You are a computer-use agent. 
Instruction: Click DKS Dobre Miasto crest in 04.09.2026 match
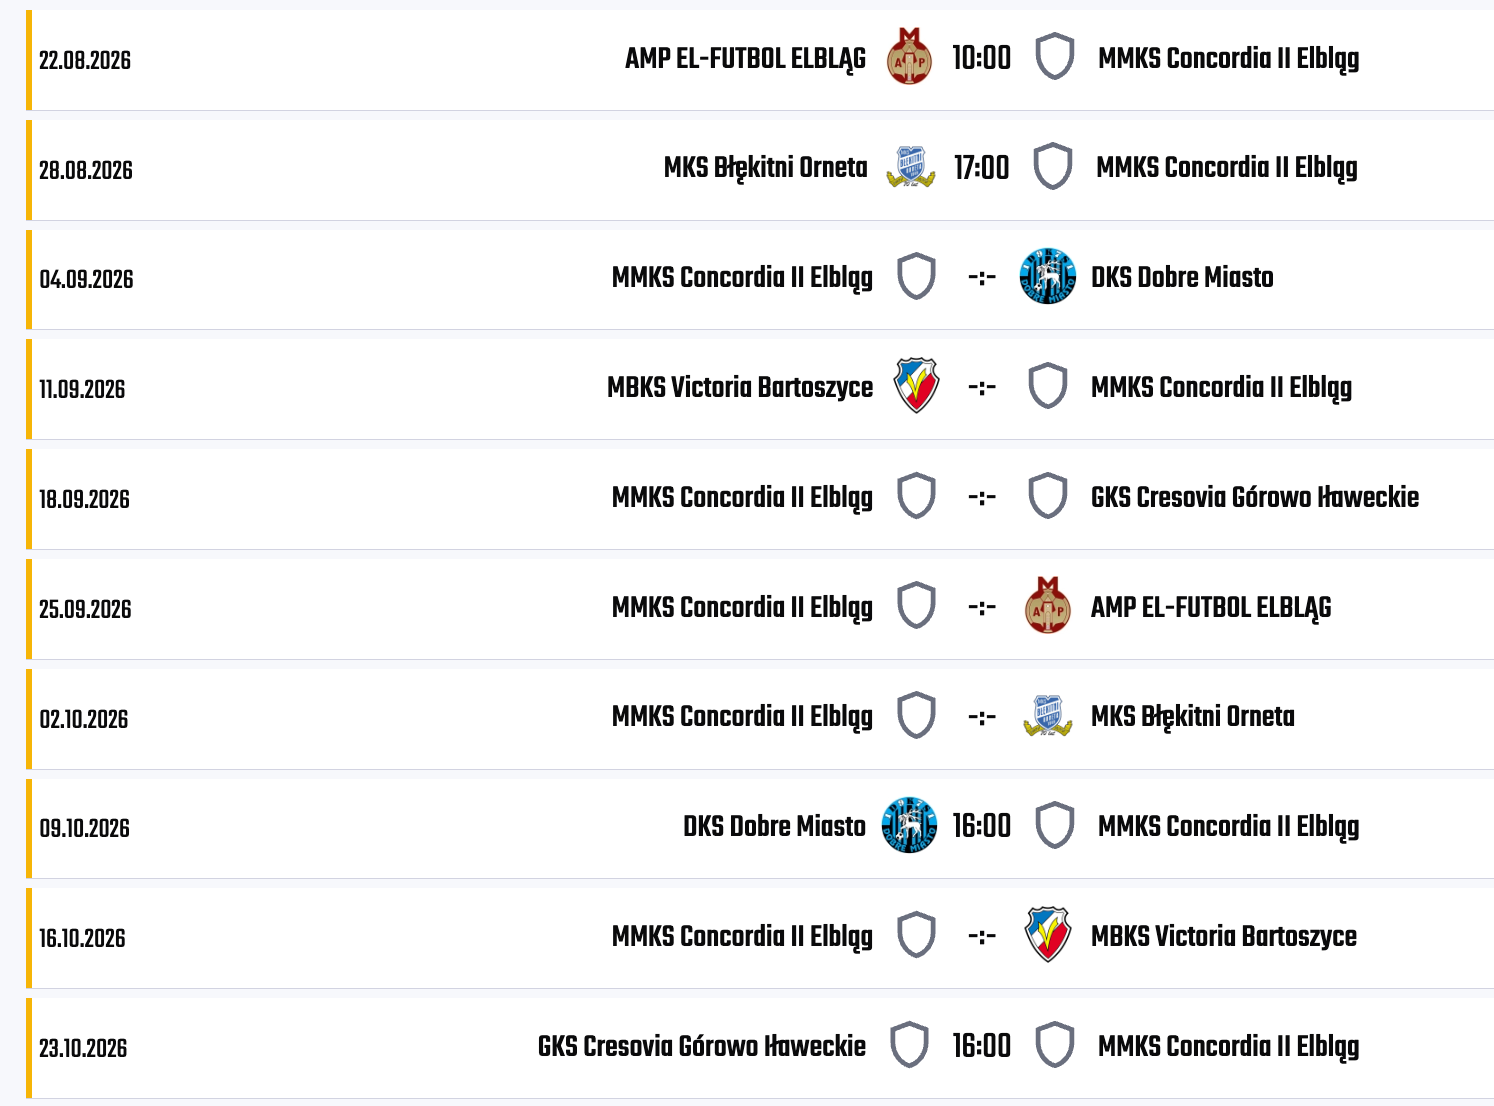point(1047,277)
